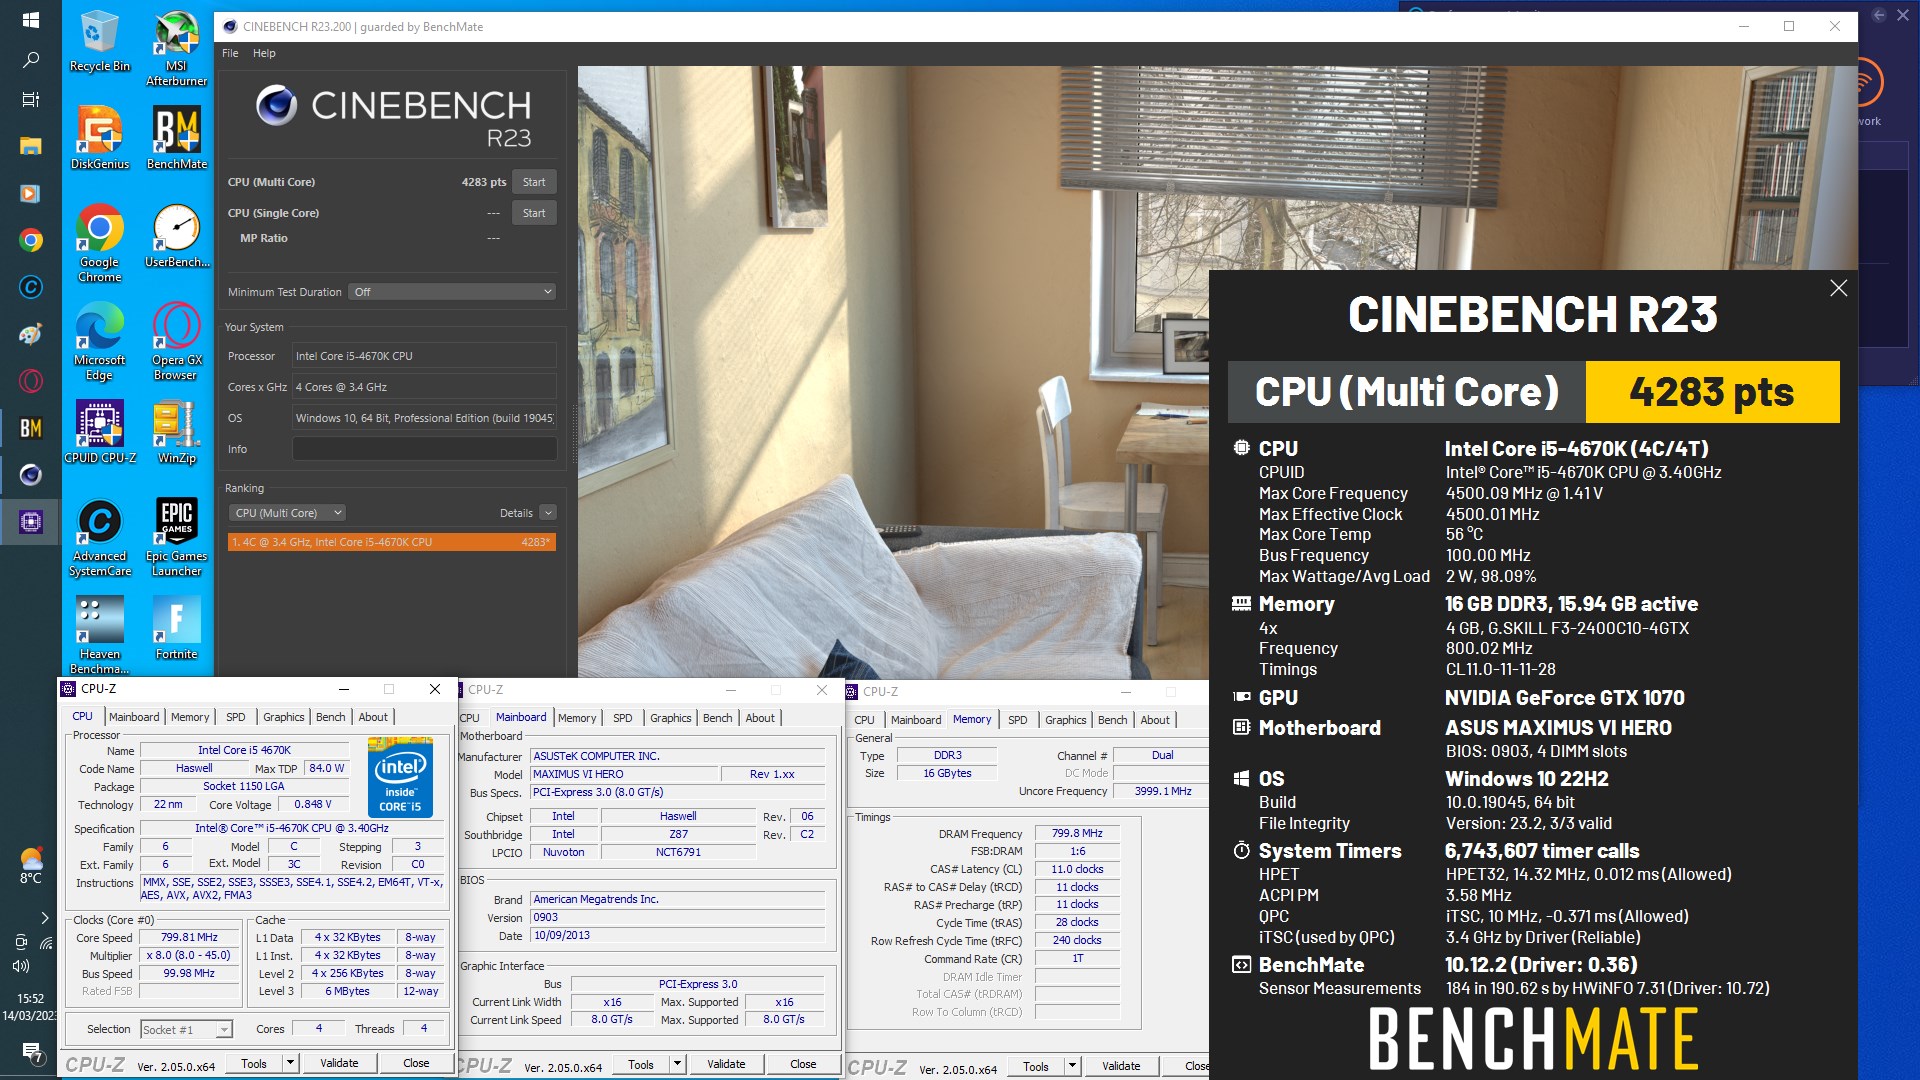The height and width of the screenshot is (1080, 1920).
Task: Open Windows Start menu
Action: 30,20
